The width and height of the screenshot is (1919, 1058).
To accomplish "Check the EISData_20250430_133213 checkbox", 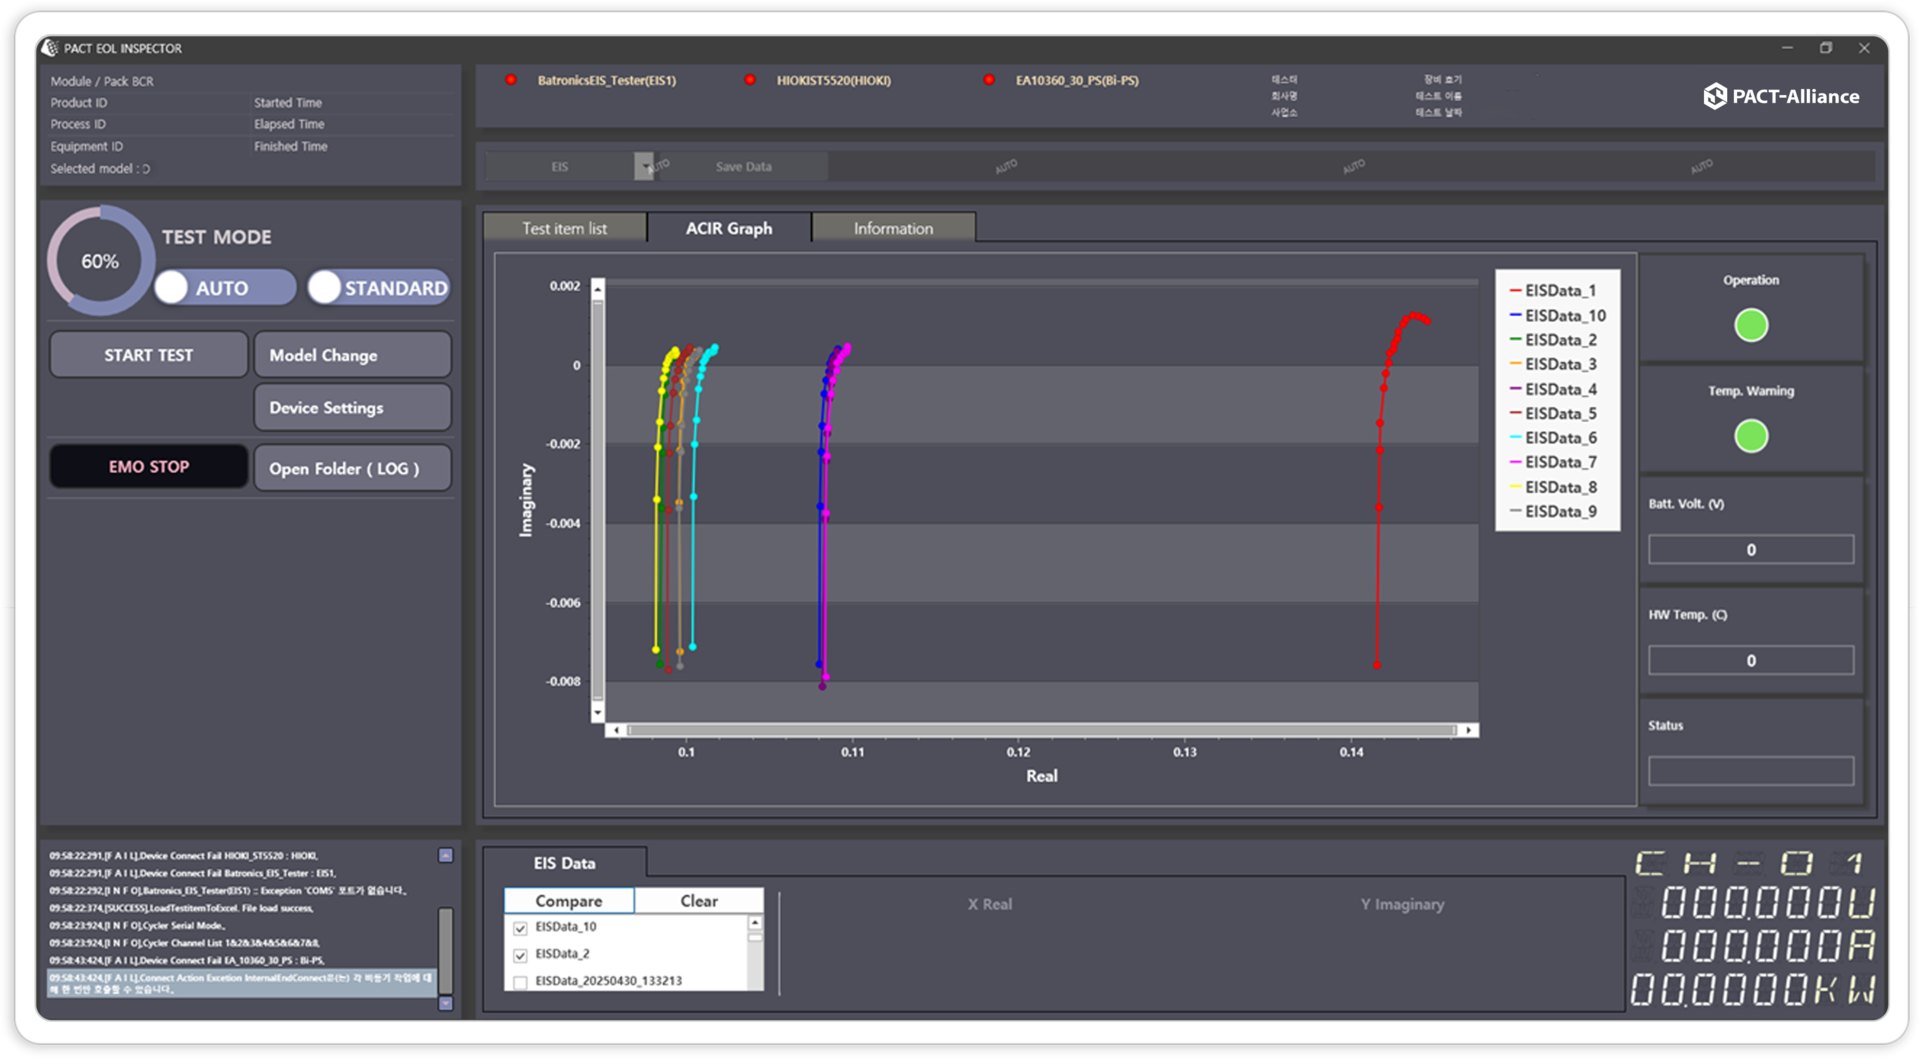I will point(520,982).
